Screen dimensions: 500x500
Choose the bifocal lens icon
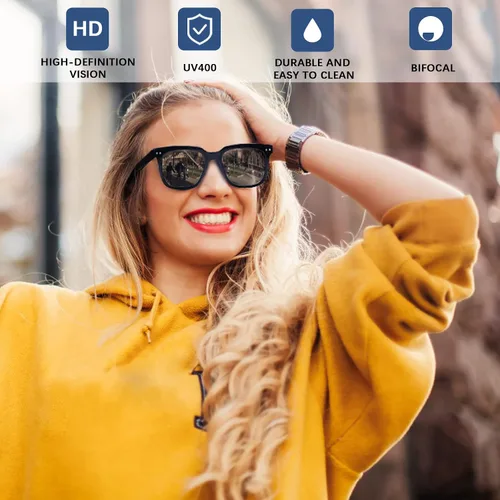(x=431, y=29)
